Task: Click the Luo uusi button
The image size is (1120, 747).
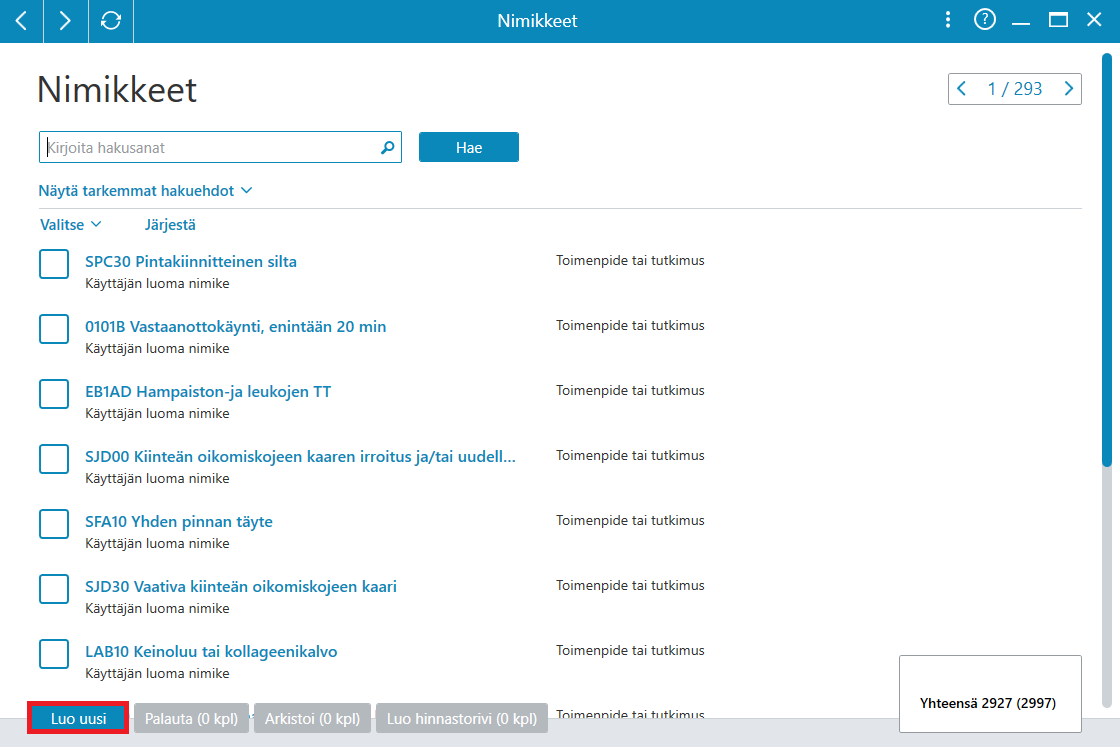Action: 79,718
